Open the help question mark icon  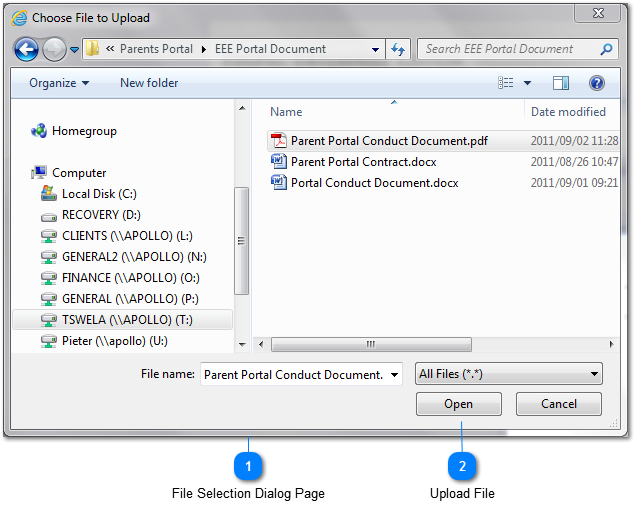(x=597, y=83)
